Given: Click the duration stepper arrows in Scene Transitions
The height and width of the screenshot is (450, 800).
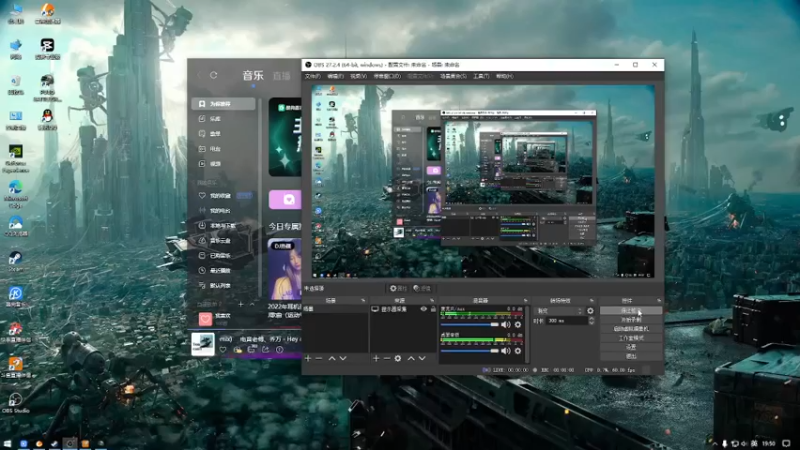Looking at the screenshot, I should pos(591,321).
